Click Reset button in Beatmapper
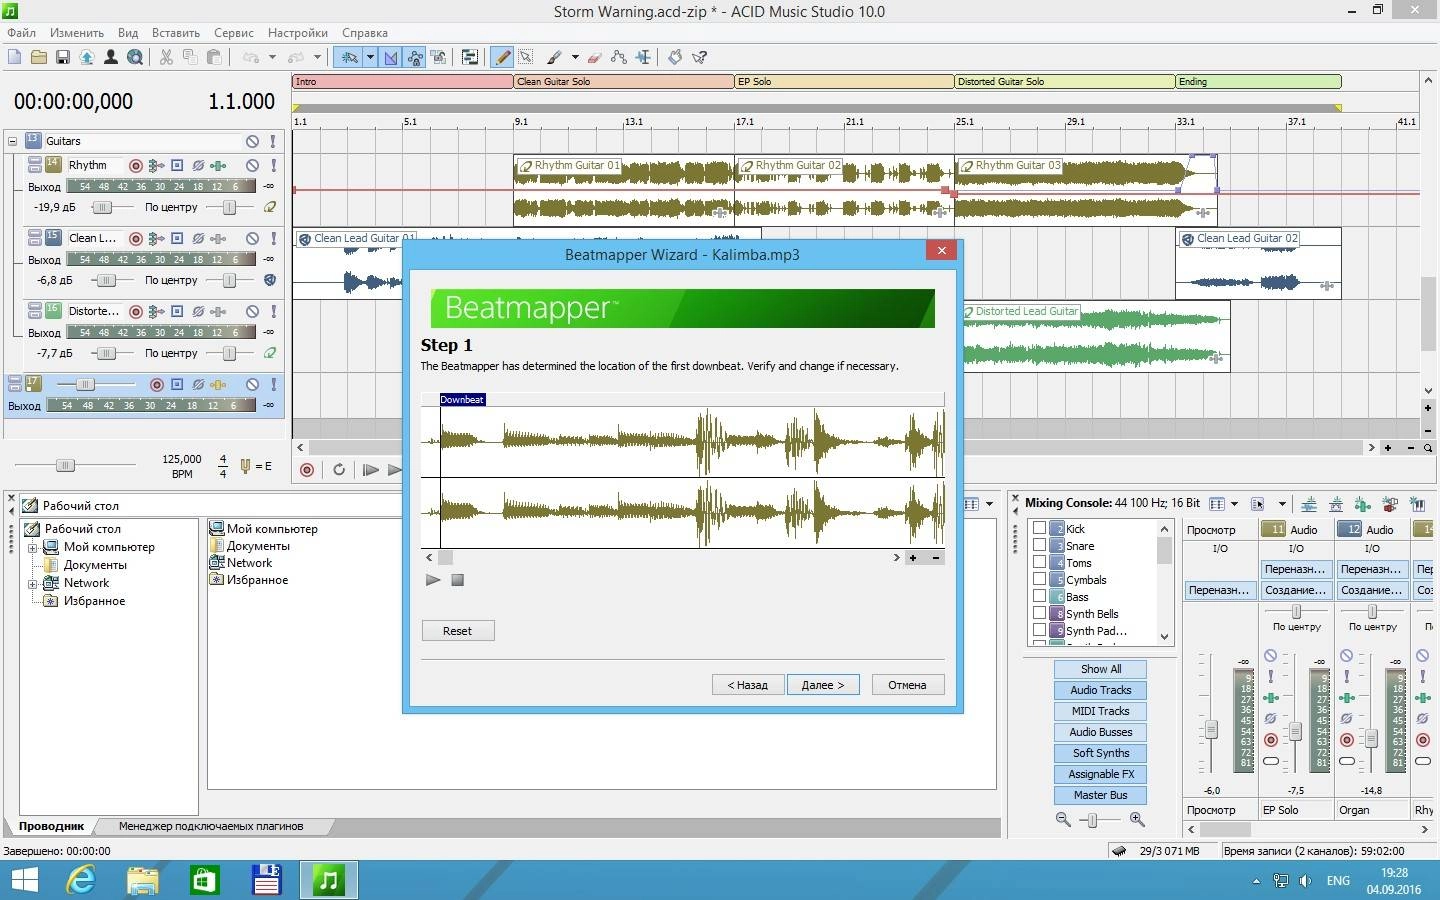This screenshot has width=1440, height=900. pyautogui.click(x=457, y=631)
